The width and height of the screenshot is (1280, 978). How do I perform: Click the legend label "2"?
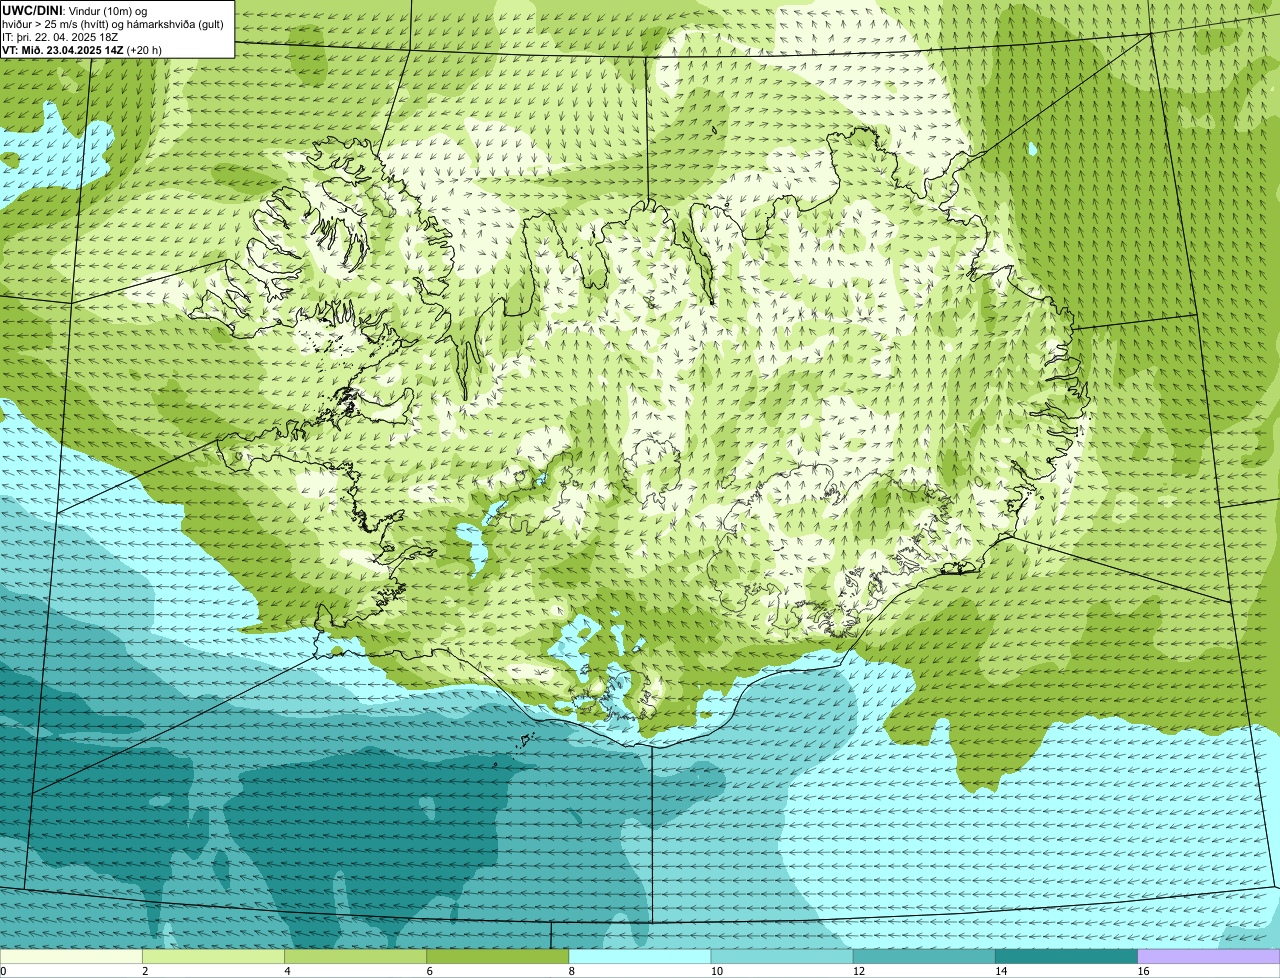(x=145, y=971)
